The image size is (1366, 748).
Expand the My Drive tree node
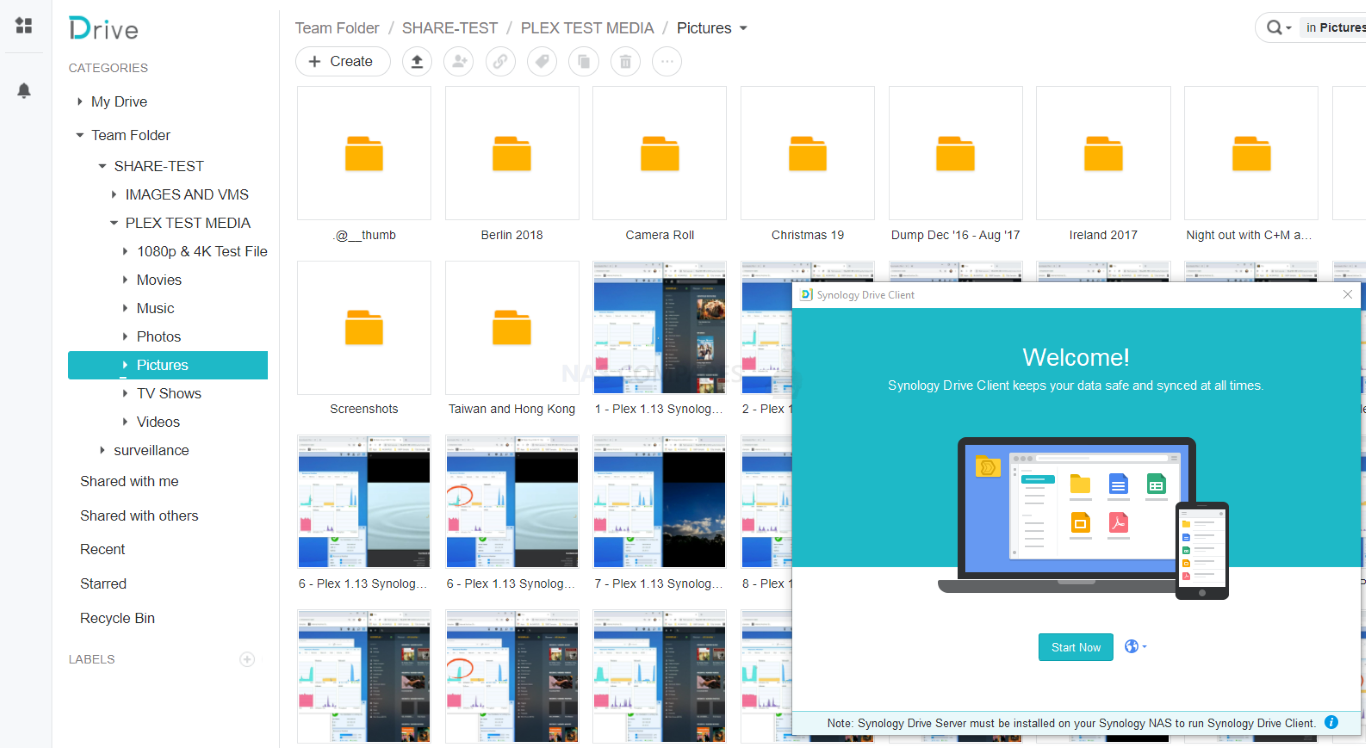[80, 102]
